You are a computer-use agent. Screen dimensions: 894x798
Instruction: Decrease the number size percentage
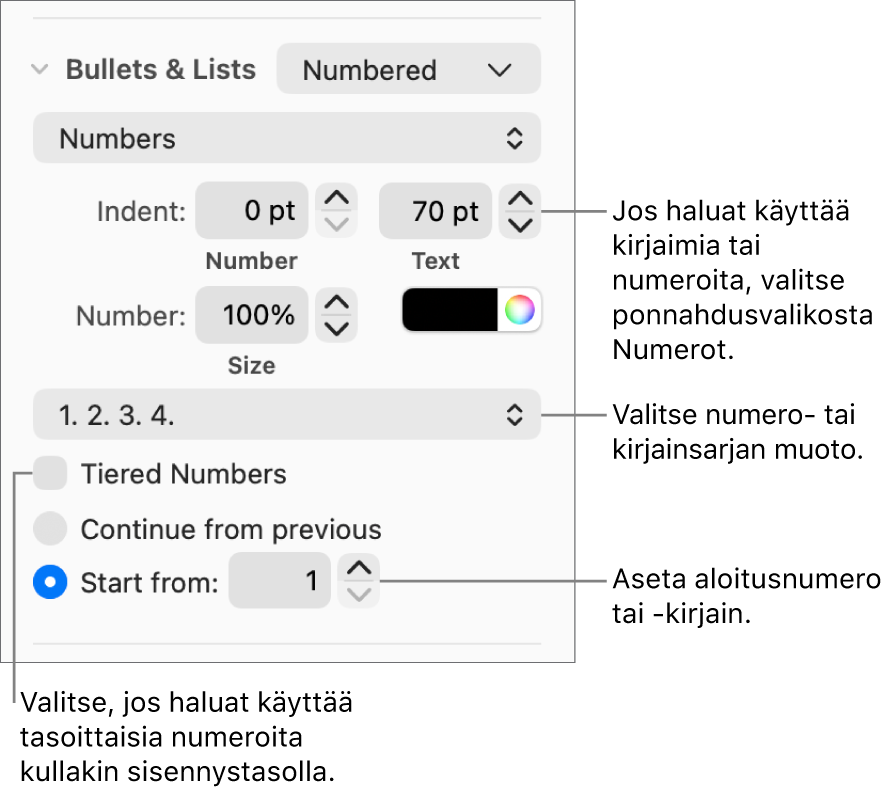pyautogui.click(x=337, y=328)
